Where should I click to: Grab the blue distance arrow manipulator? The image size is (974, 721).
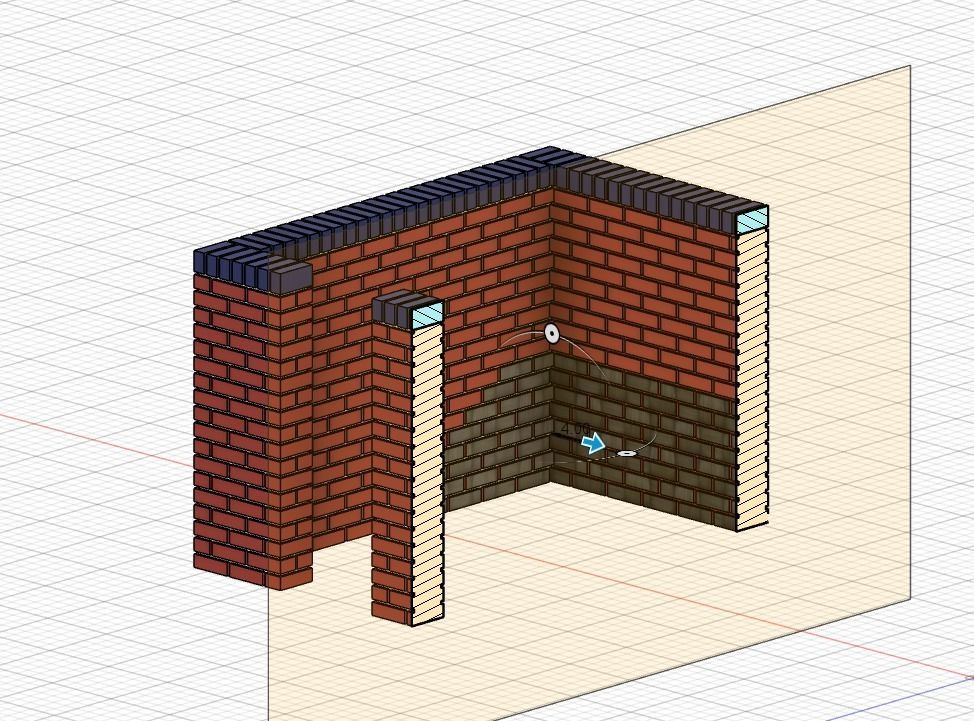click(593, 443)
